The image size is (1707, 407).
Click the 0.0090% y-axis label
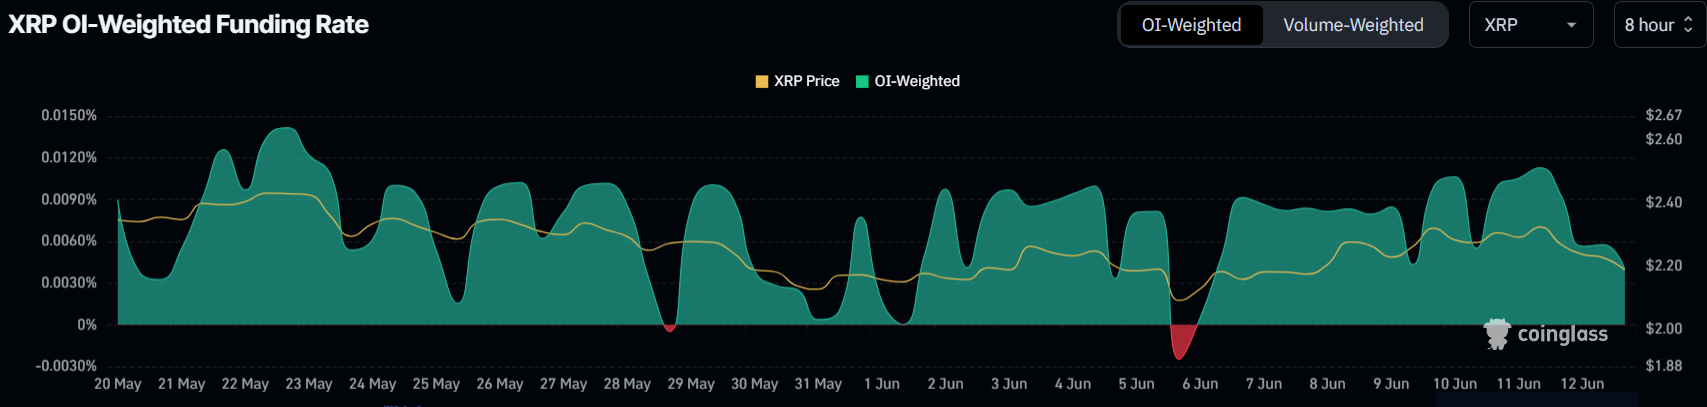coord(69,199)
